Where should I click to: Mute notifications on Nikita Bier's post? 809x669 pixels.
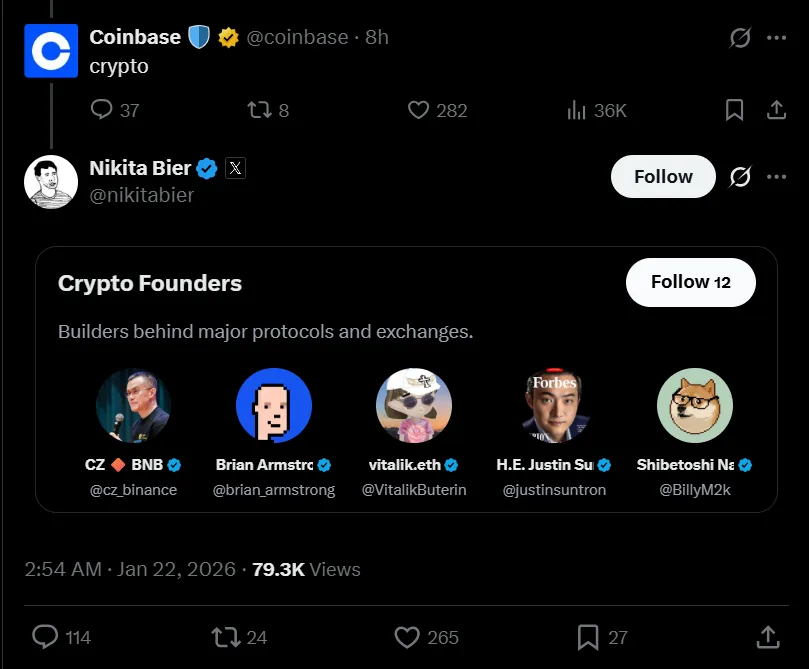739,176
